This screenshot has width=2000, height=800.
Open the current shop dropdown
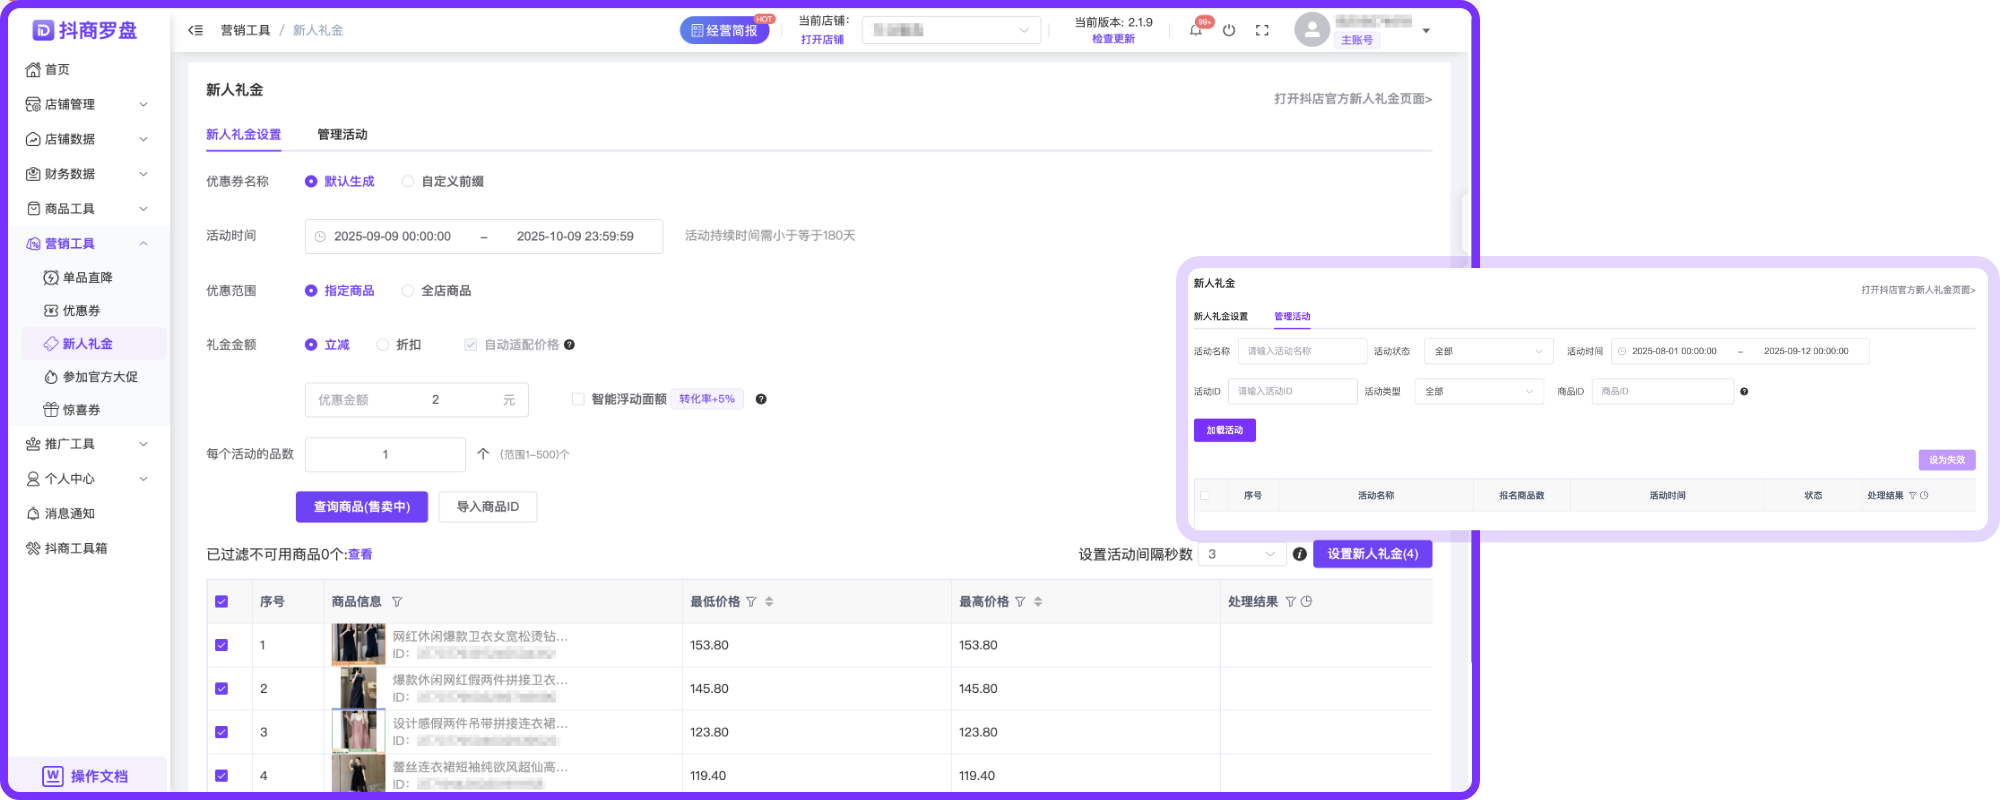click(x=950, y=30)
